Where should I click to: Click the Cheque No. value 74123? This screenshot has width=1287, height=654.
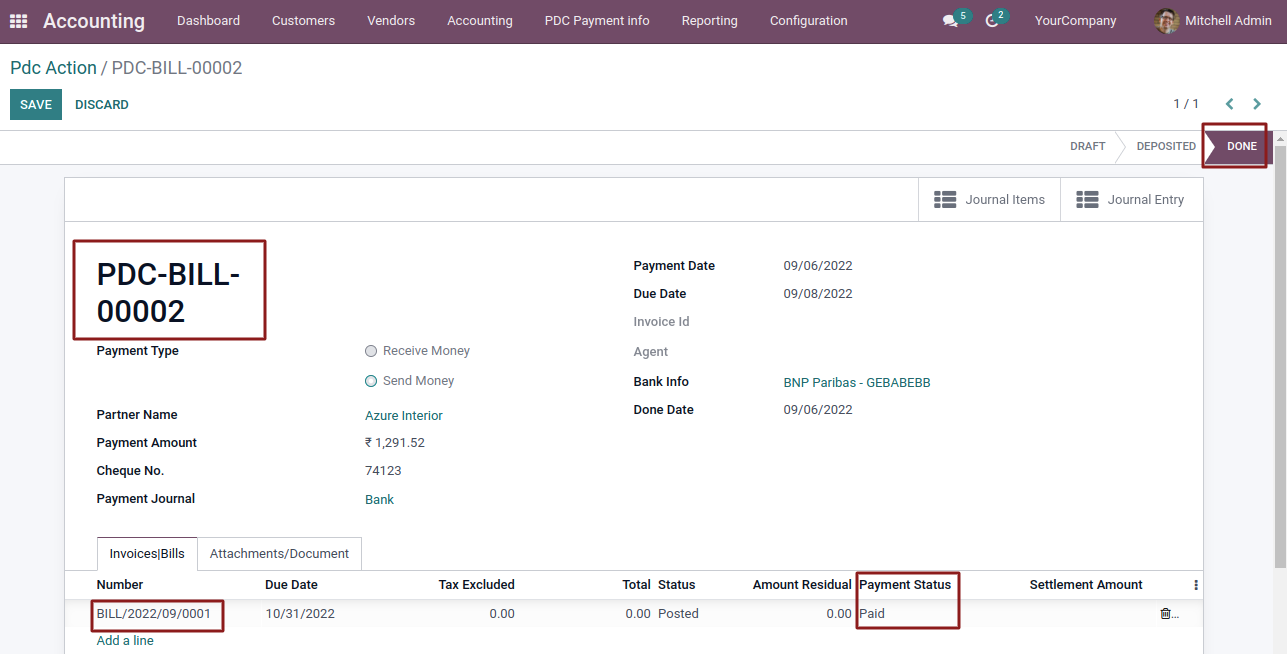383,471
